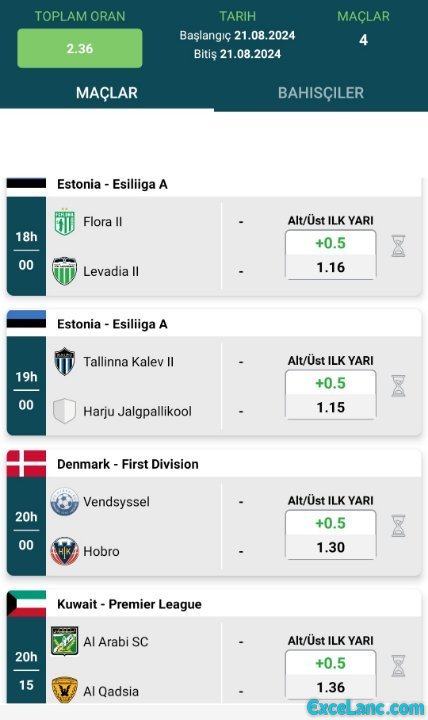Select the +0.5 bet at 1.15 odds
Viewport: 428px width, 720px height.
[x=331, y=395]
